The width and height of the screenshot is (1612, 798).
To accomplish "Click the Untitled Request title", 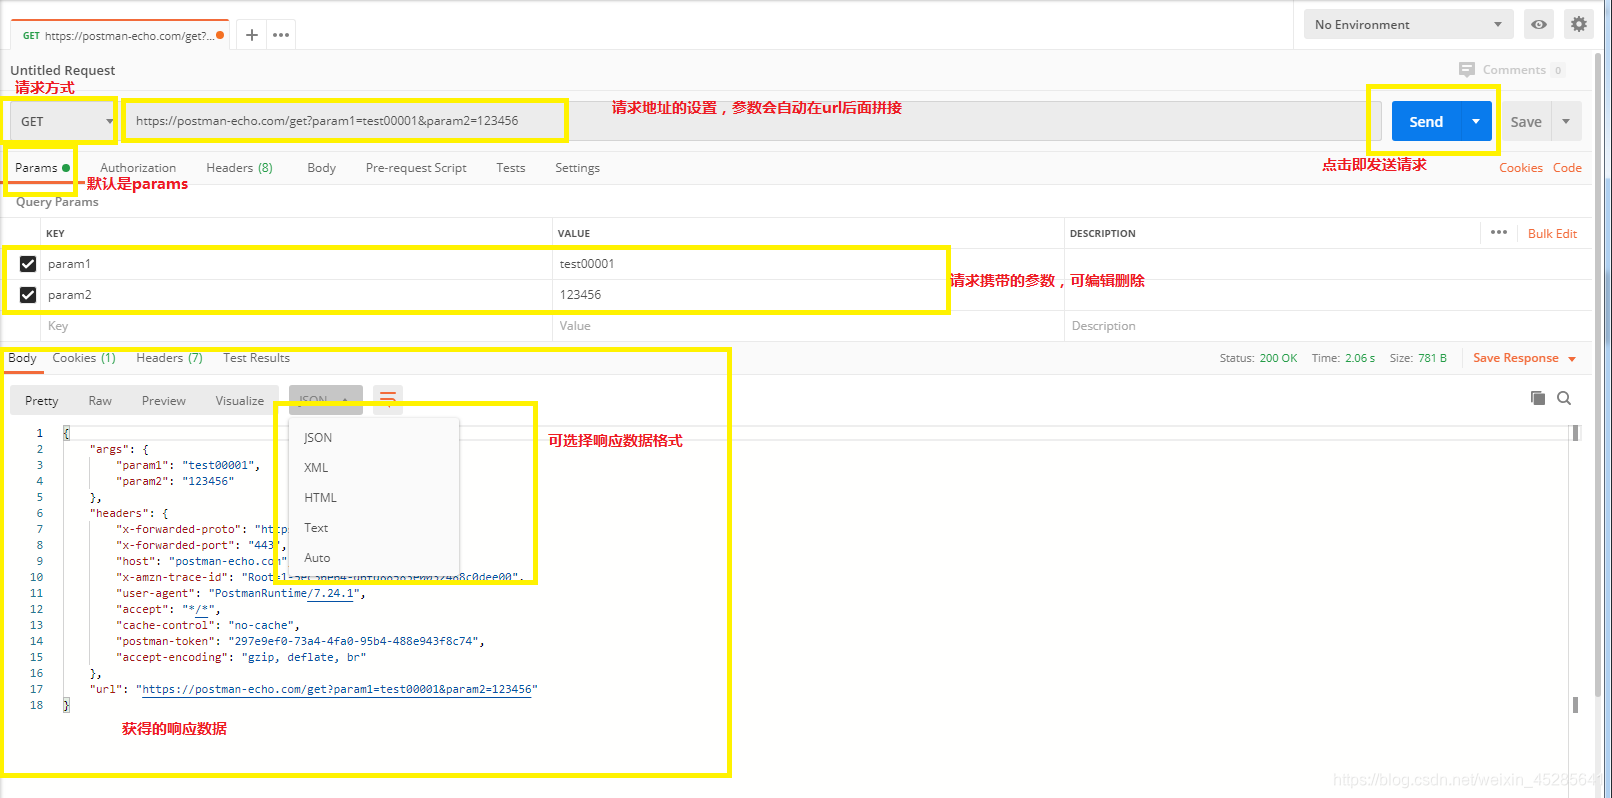I will point(62,70).
